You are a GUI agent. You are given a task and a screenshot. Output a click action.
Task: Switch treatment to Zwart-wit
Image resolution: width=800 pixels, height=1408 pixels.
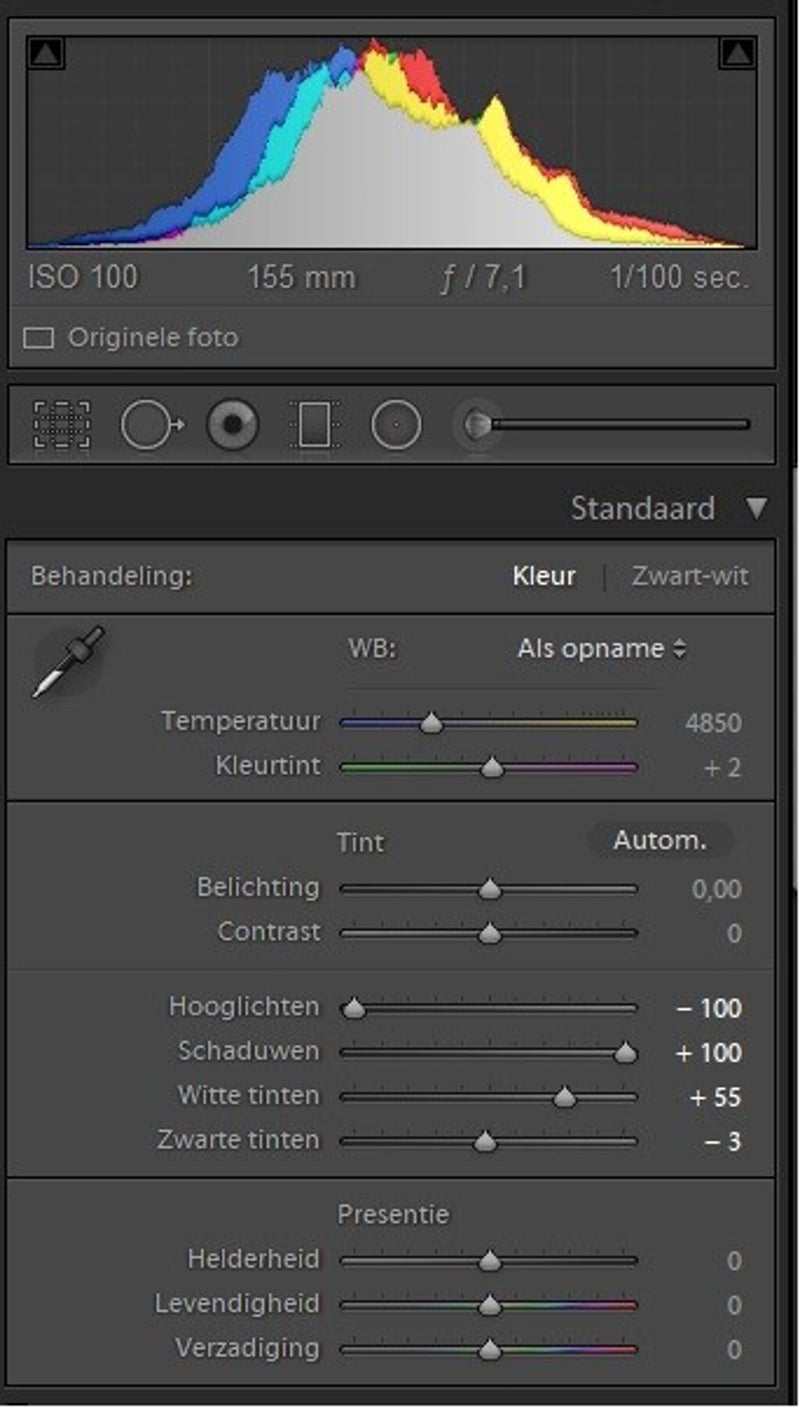click(689, 576)
